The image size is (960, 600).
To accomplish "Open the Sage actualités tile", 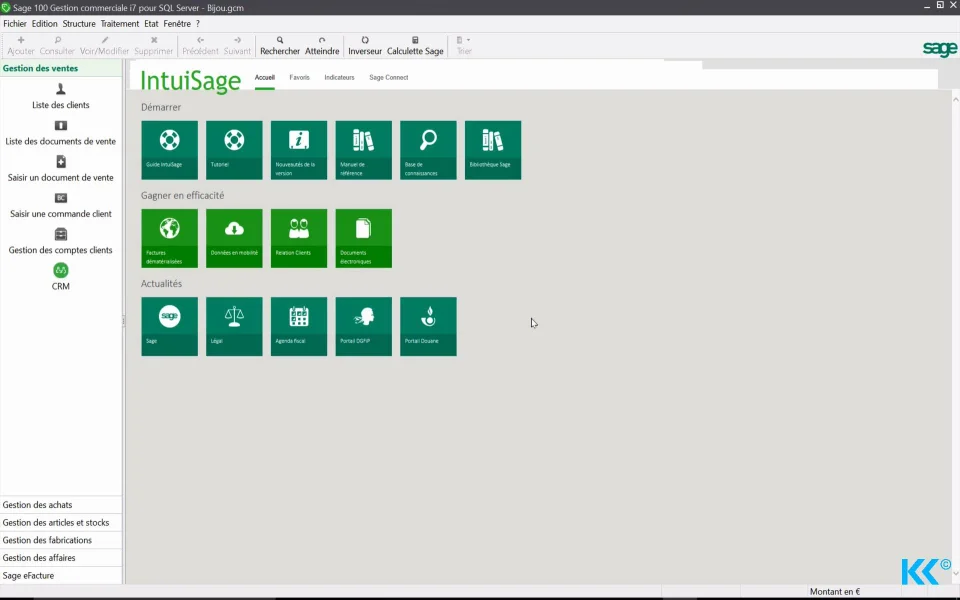I will (x=170, y=326).
